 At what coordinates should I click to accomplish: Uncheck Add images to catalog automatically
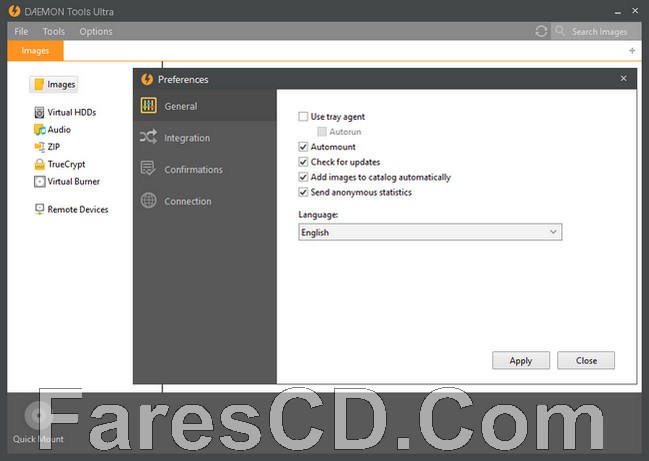(x=303, y=177)
